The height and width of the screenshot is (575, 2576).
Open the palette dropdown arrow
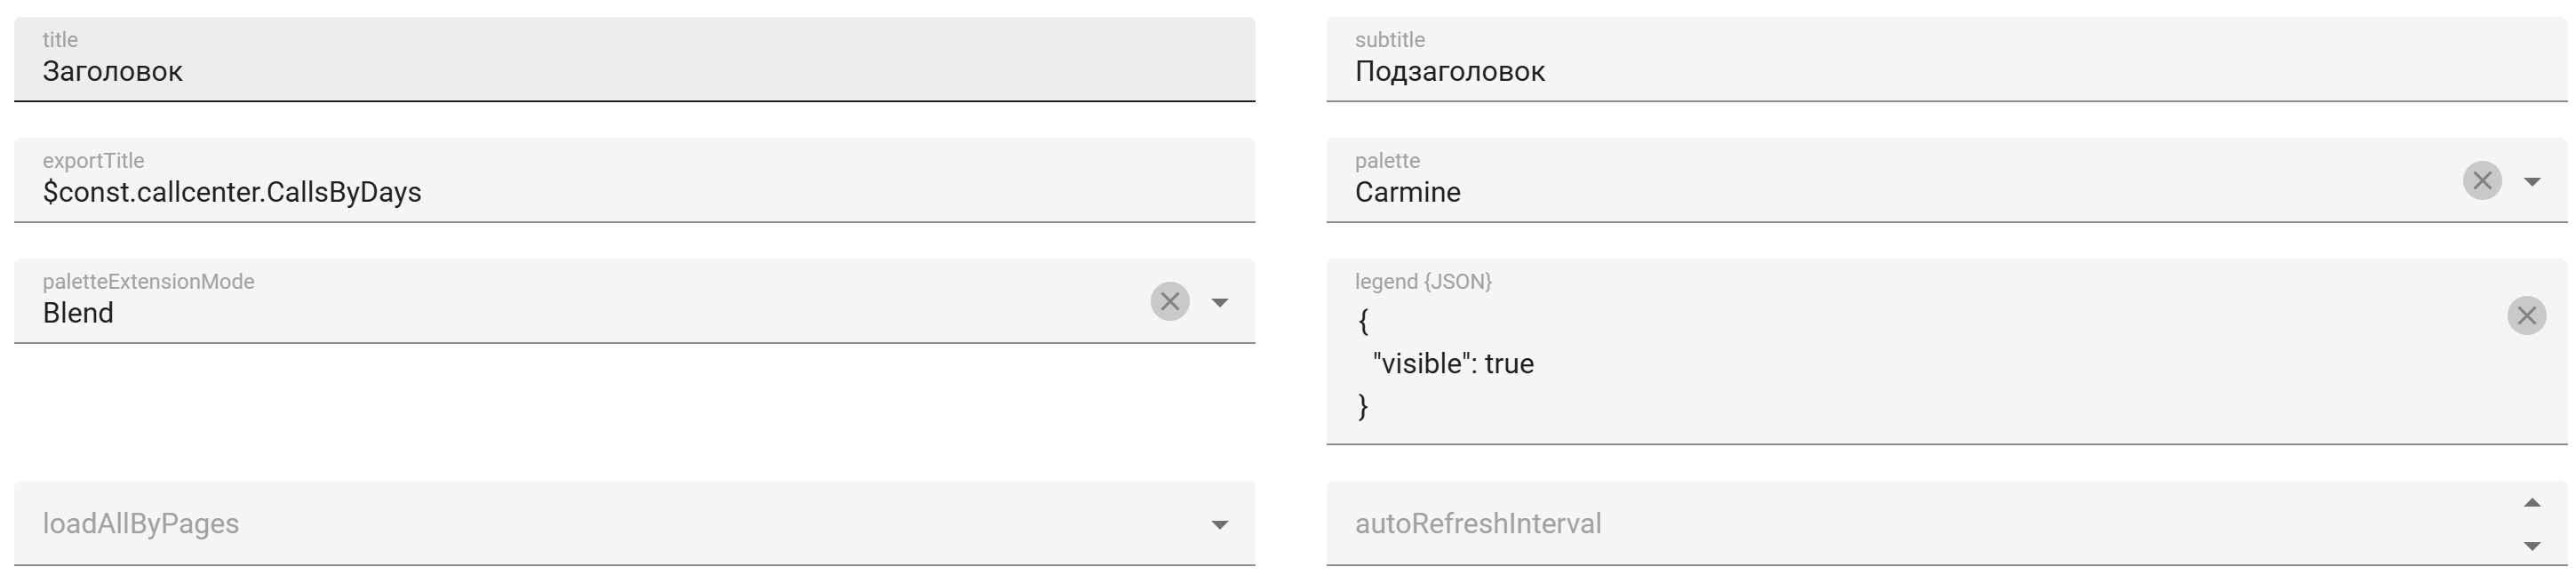(2532, 182)
